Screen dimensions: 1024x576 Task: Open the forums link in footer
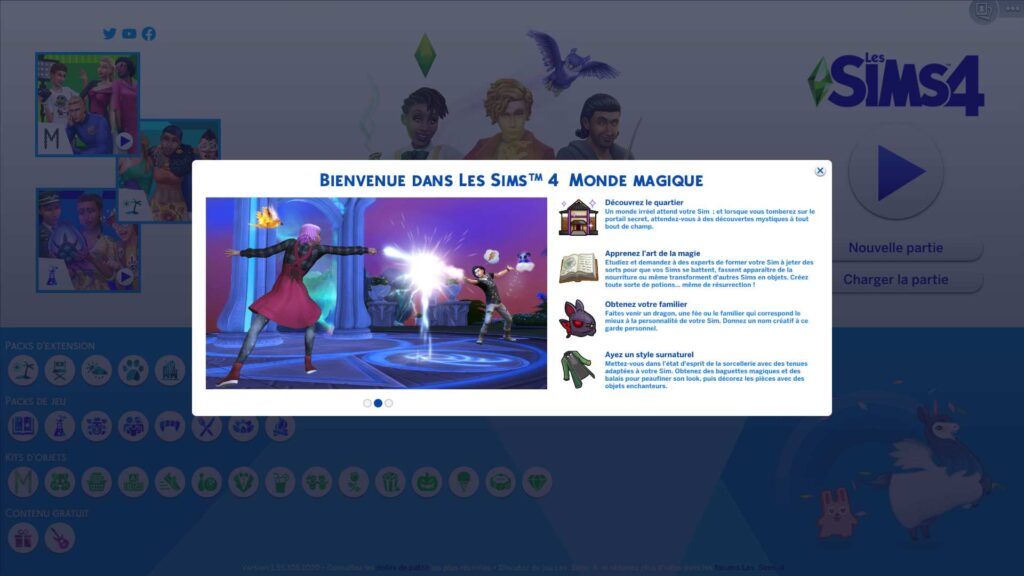(x=748, y=568)
